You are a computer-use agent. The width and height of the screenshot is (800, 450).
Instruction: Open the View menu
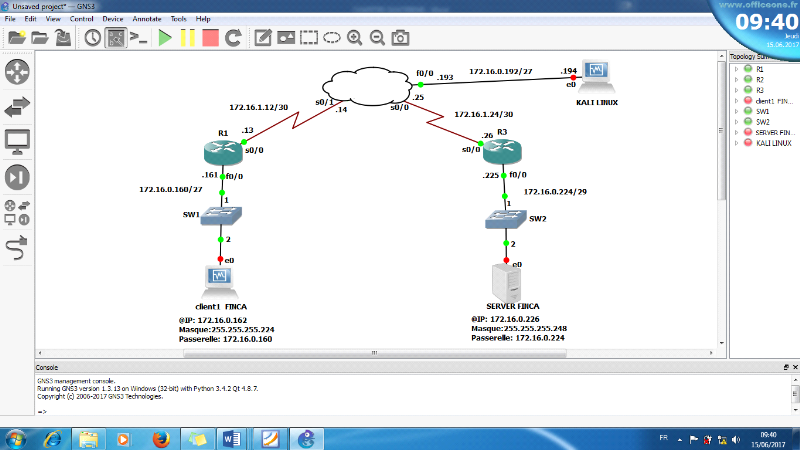pos(53,19)
